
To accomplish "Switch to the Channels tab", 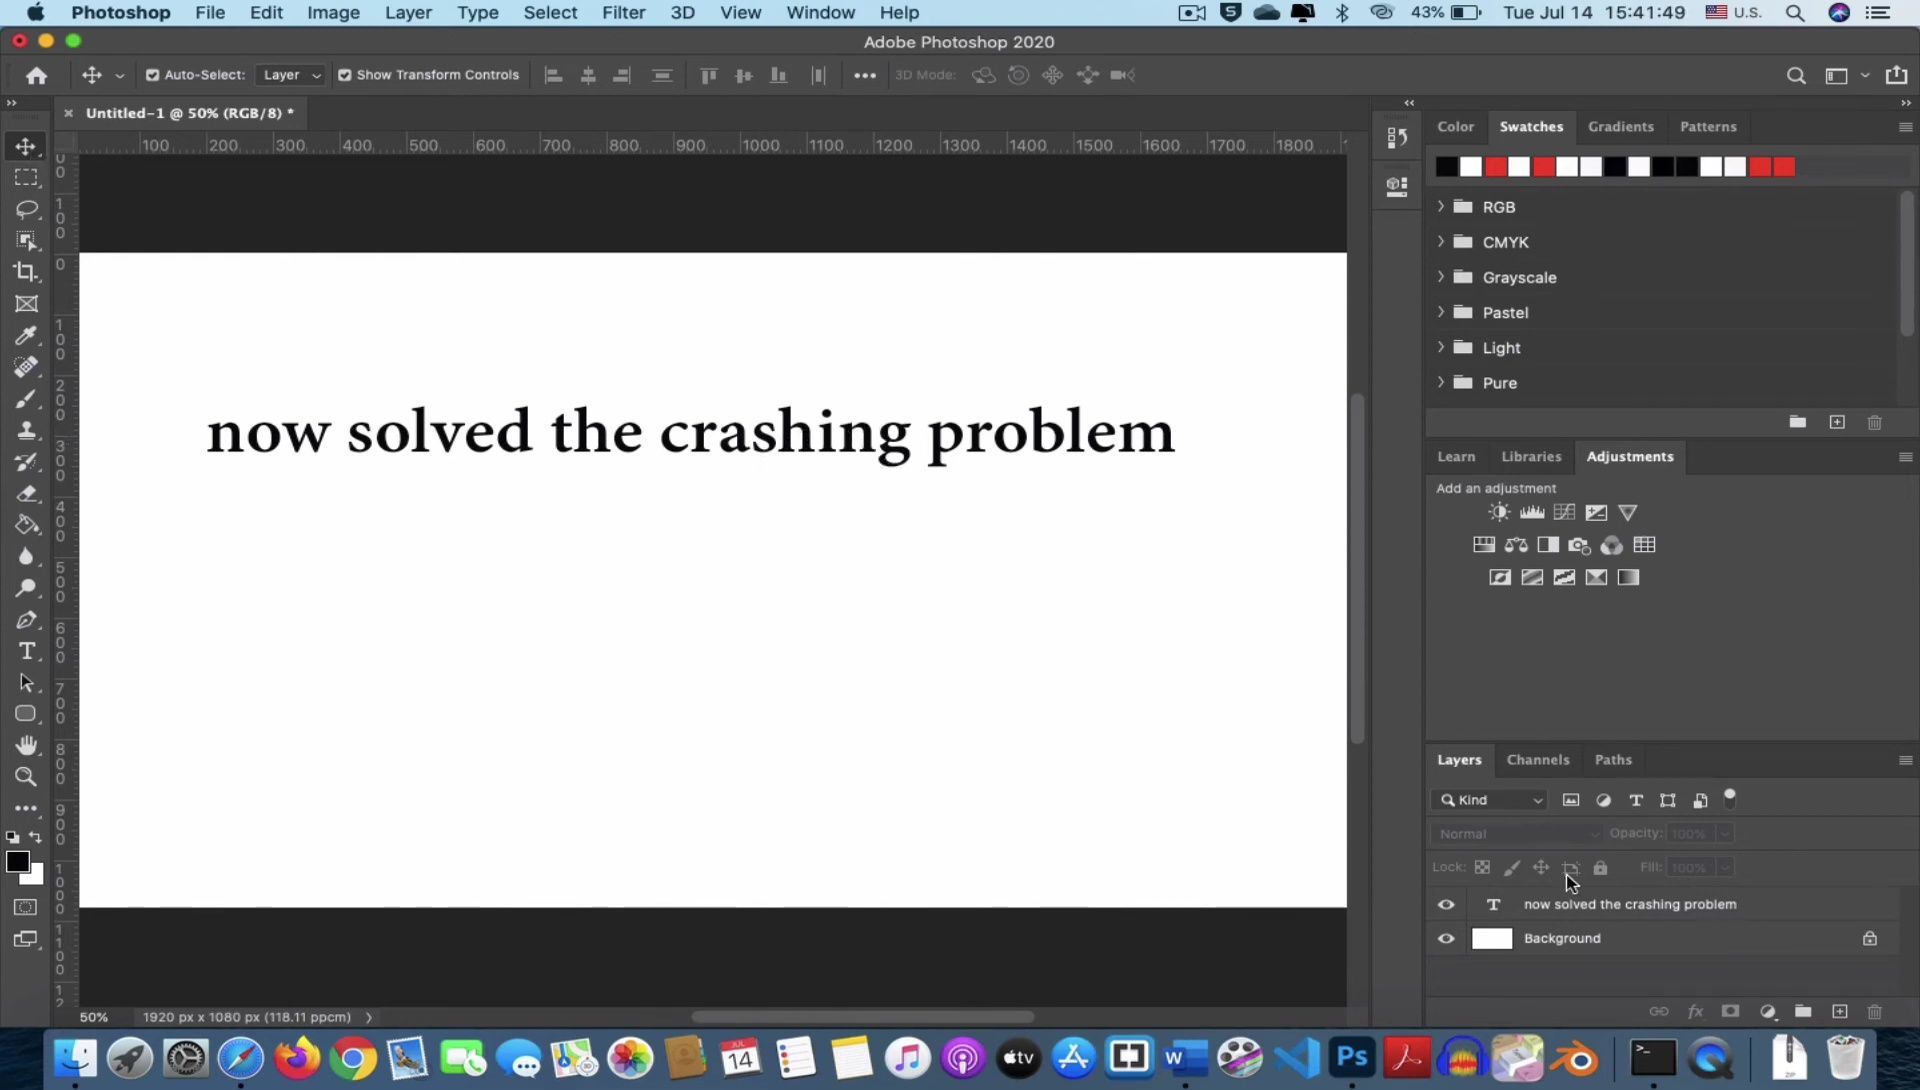I will click(x=1538, y=761).
